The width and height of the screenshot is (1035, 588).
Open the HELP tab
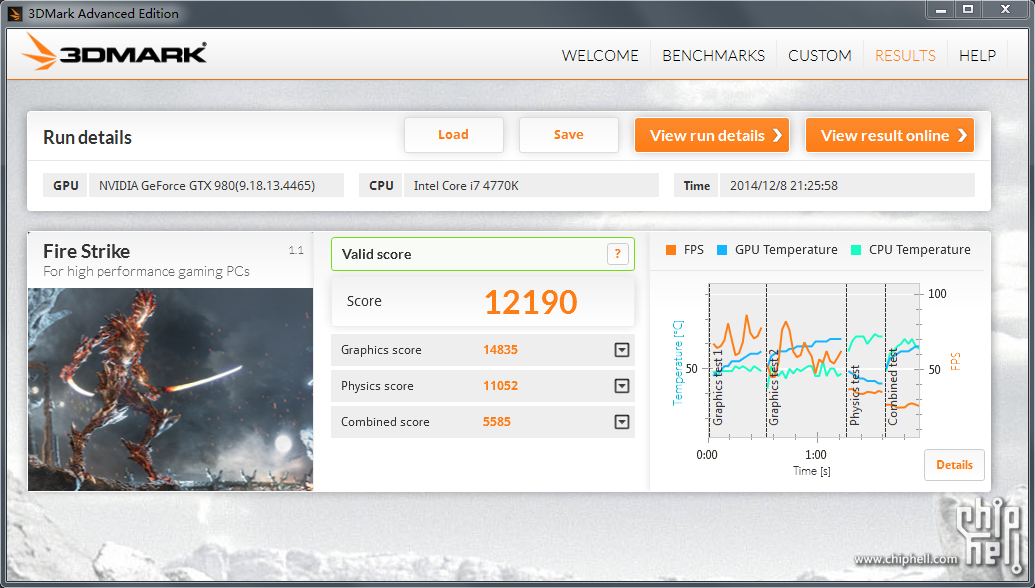click(x=978, y=55)
